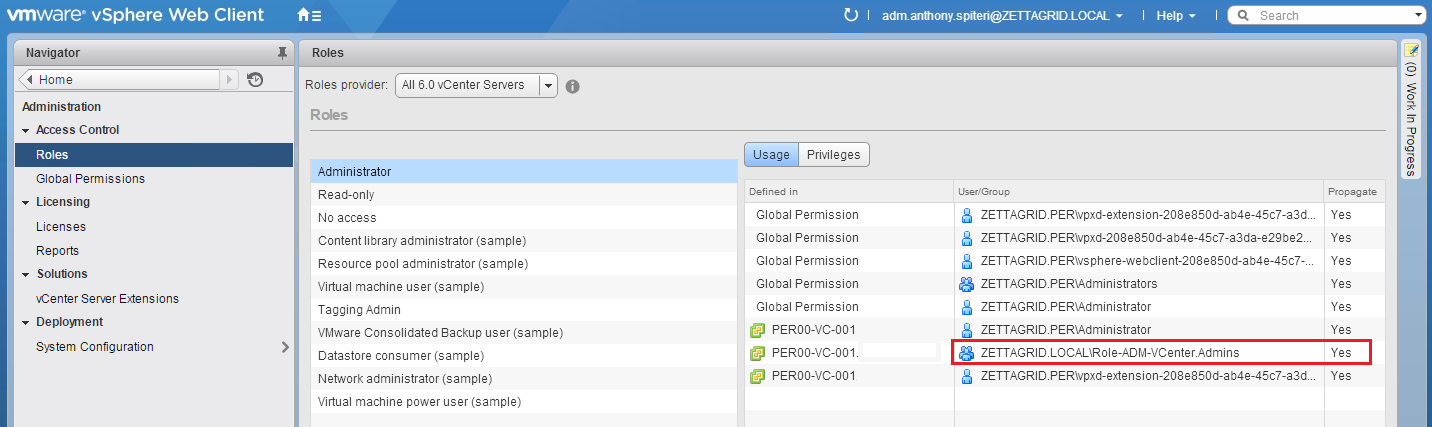Select VMware Consolidated Backup user (sample)
Image resolution: width=1432 pixels, height=427 pixels.
(524, 333)
